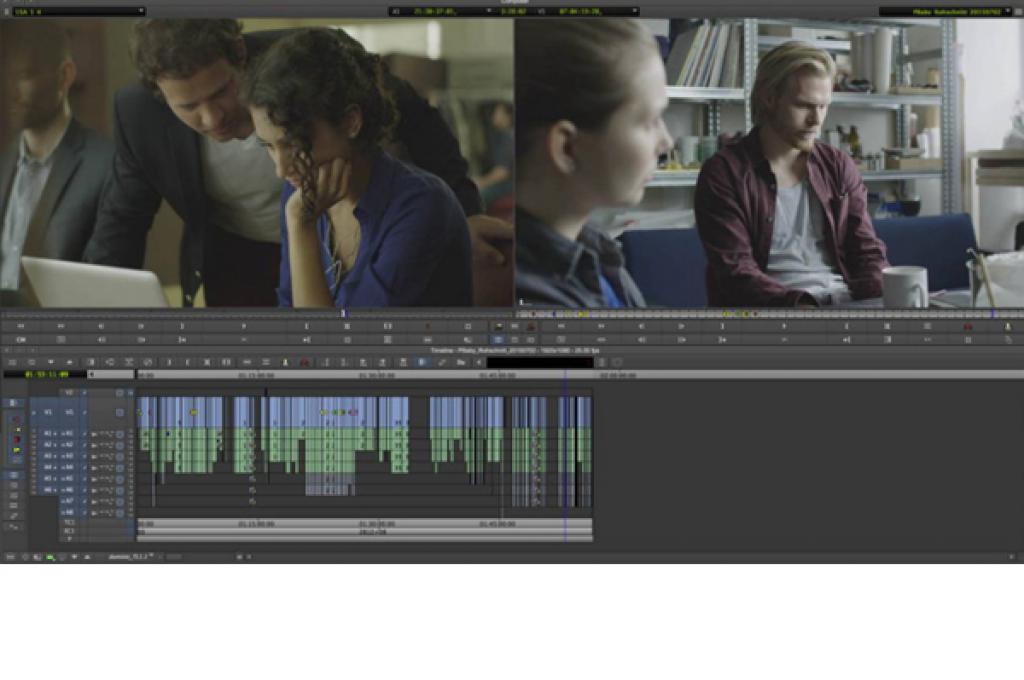
Task: Click the green icon in timeline bottom bar
Action: click(x=50, y=556)
